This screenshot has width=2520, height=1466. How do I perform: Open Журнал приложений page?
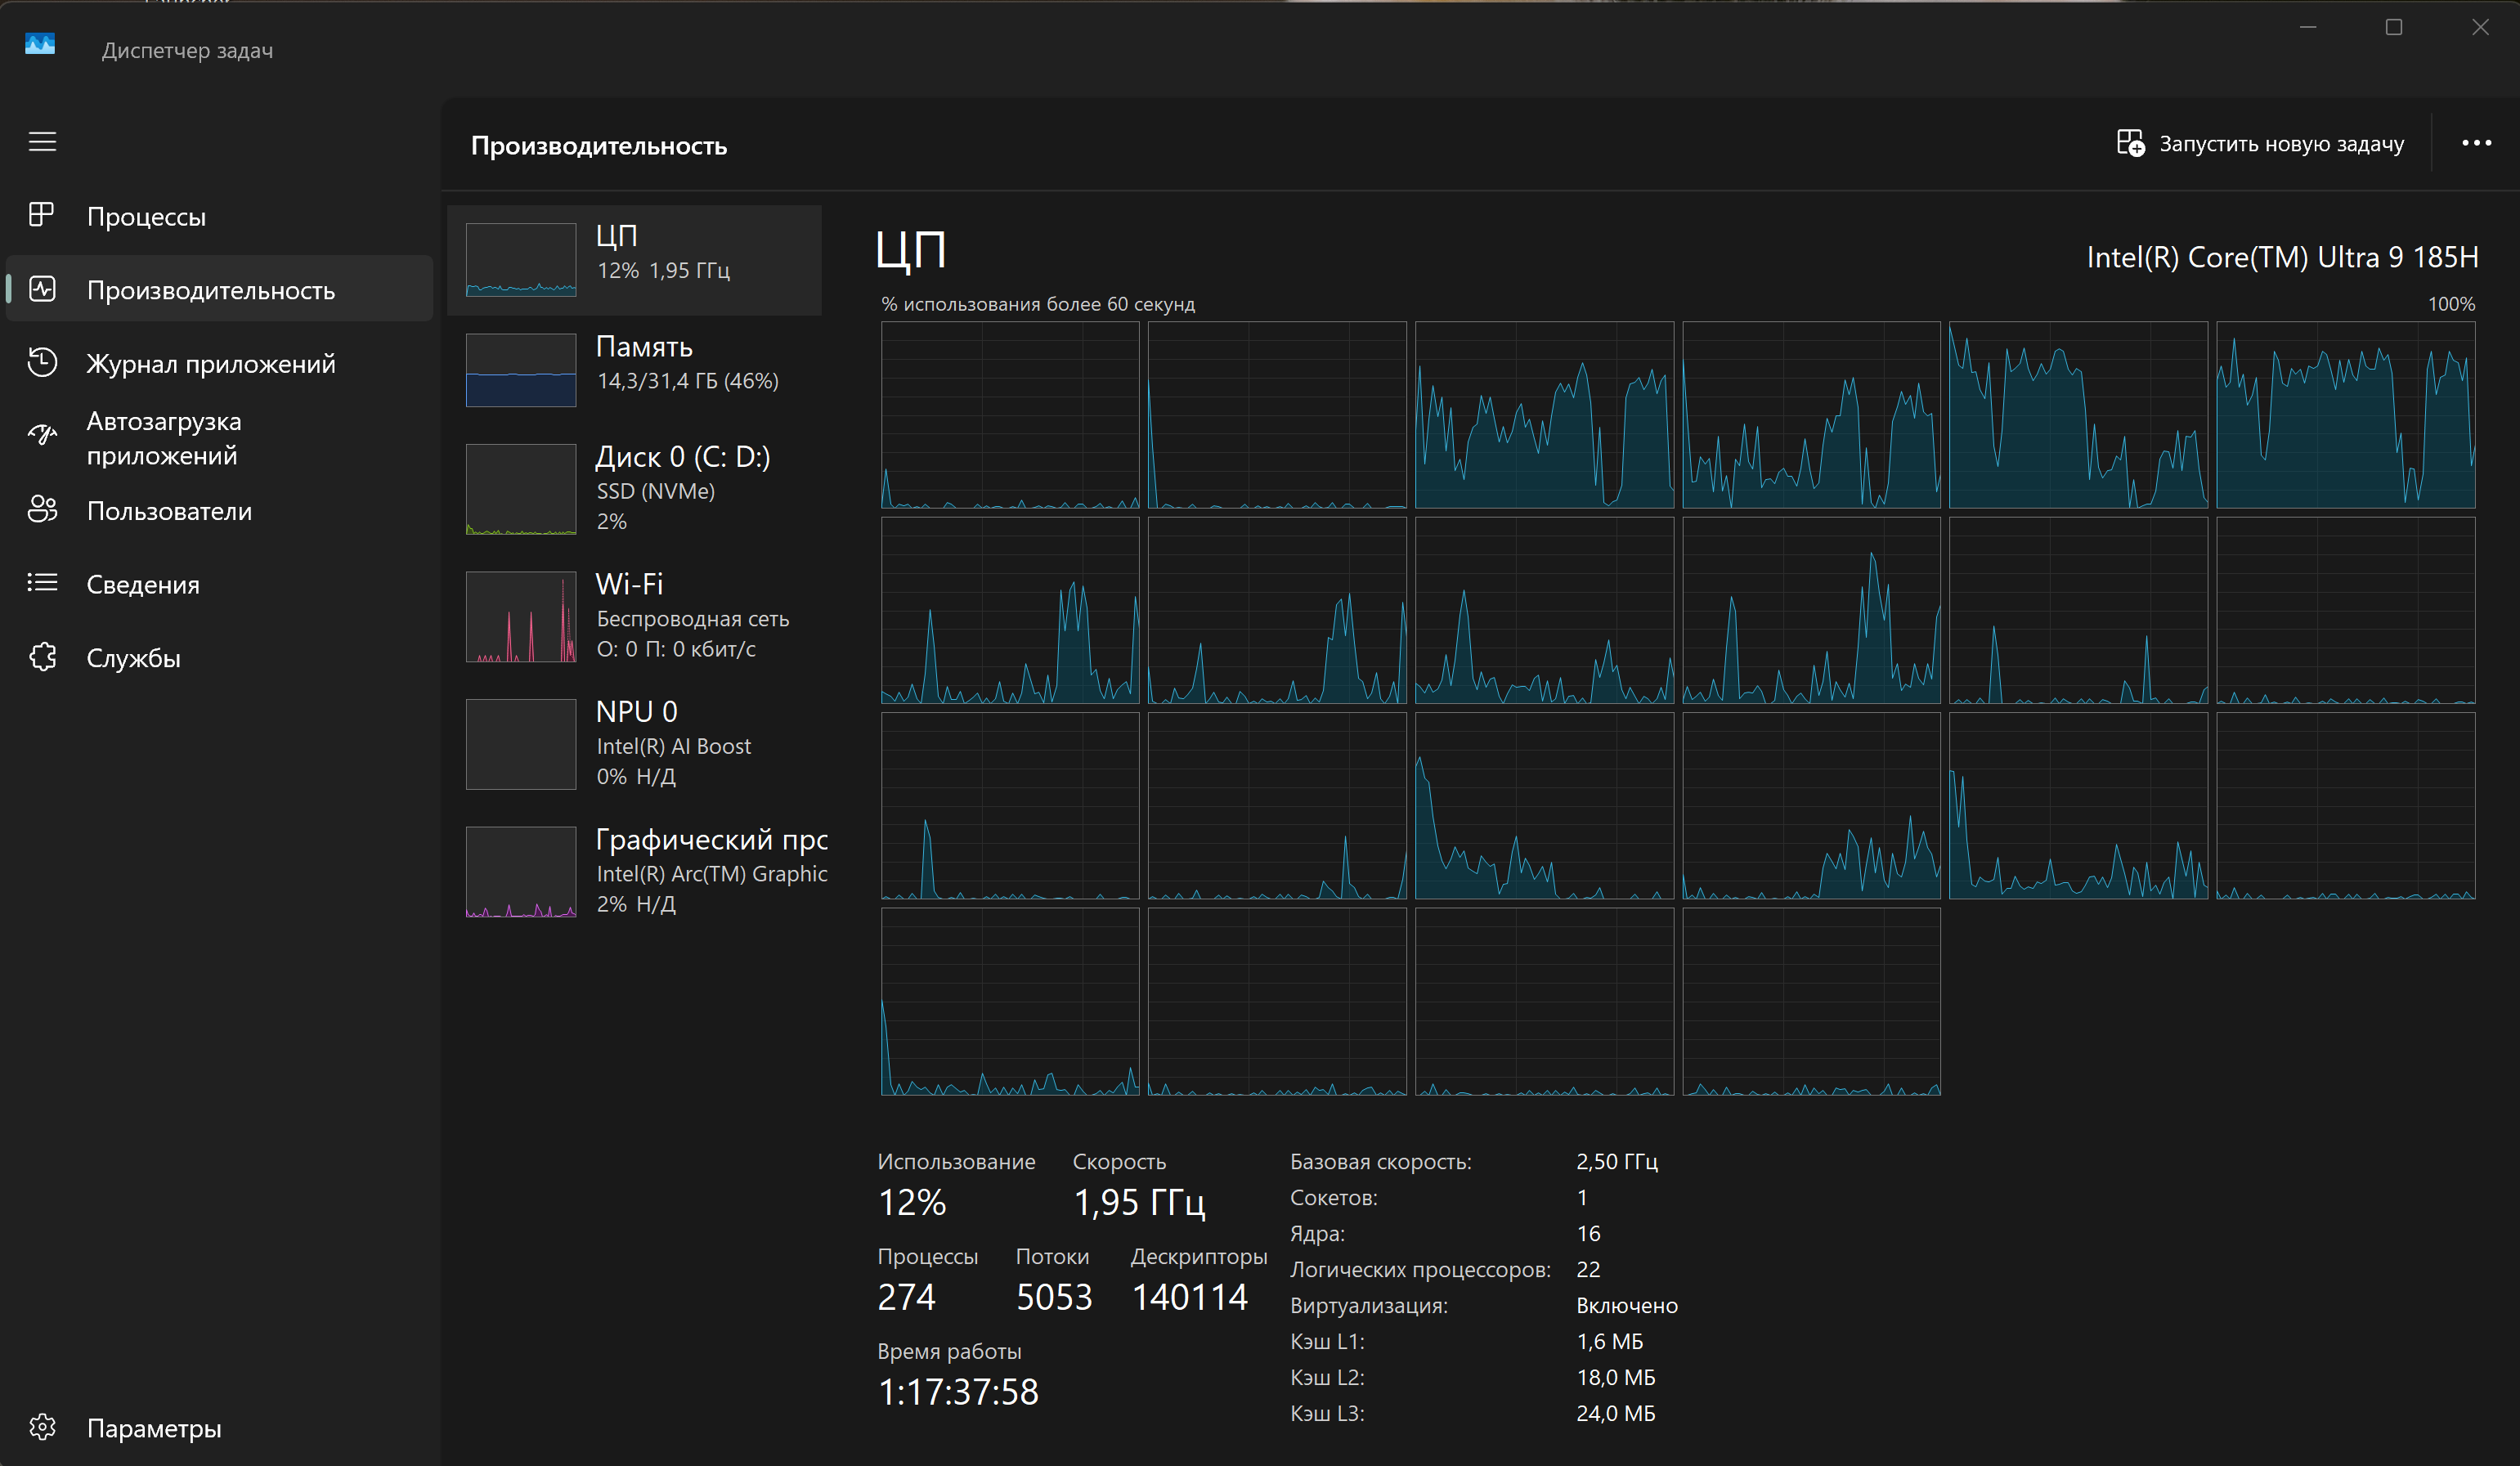(219, 363)
